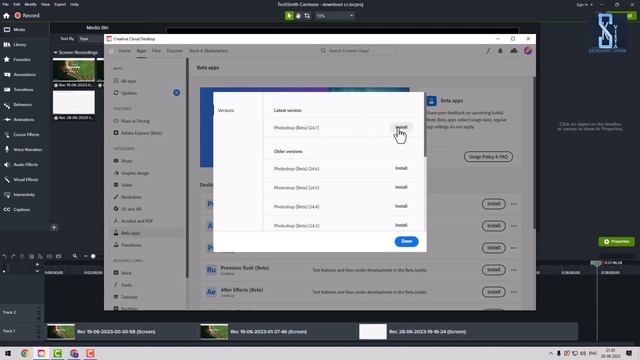Open the Transitions panel

[x=19, y=90]
